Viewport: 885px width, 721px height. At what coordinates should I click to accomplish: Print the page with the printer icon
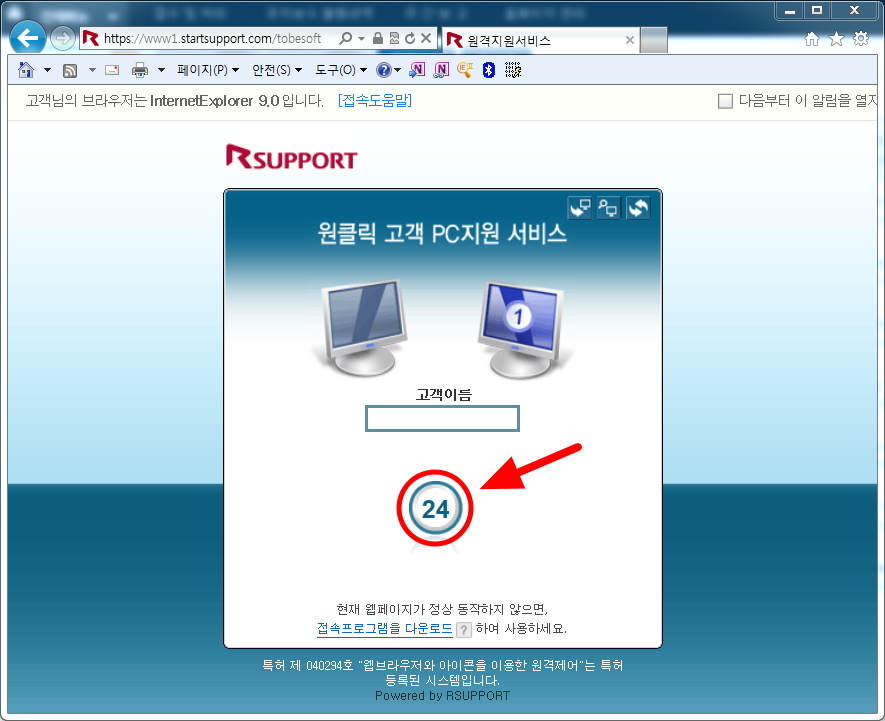(x=139, y=70)
